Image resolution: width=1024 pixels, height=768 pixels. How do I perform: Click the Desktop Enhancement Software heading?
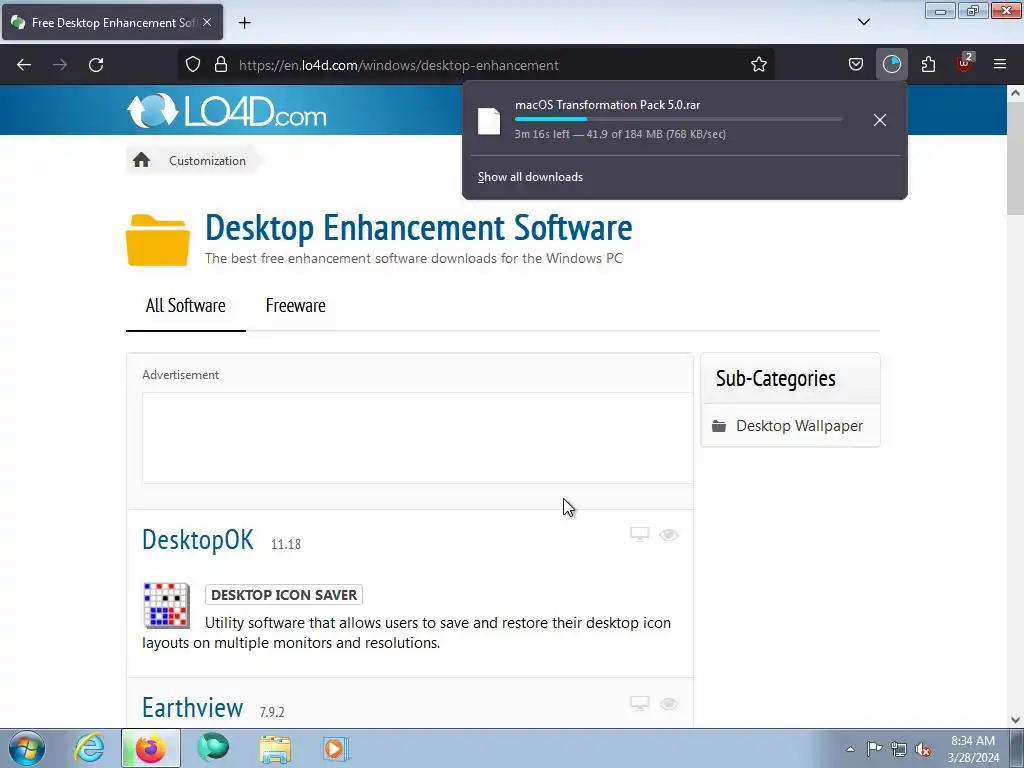(x=419, y=227)
